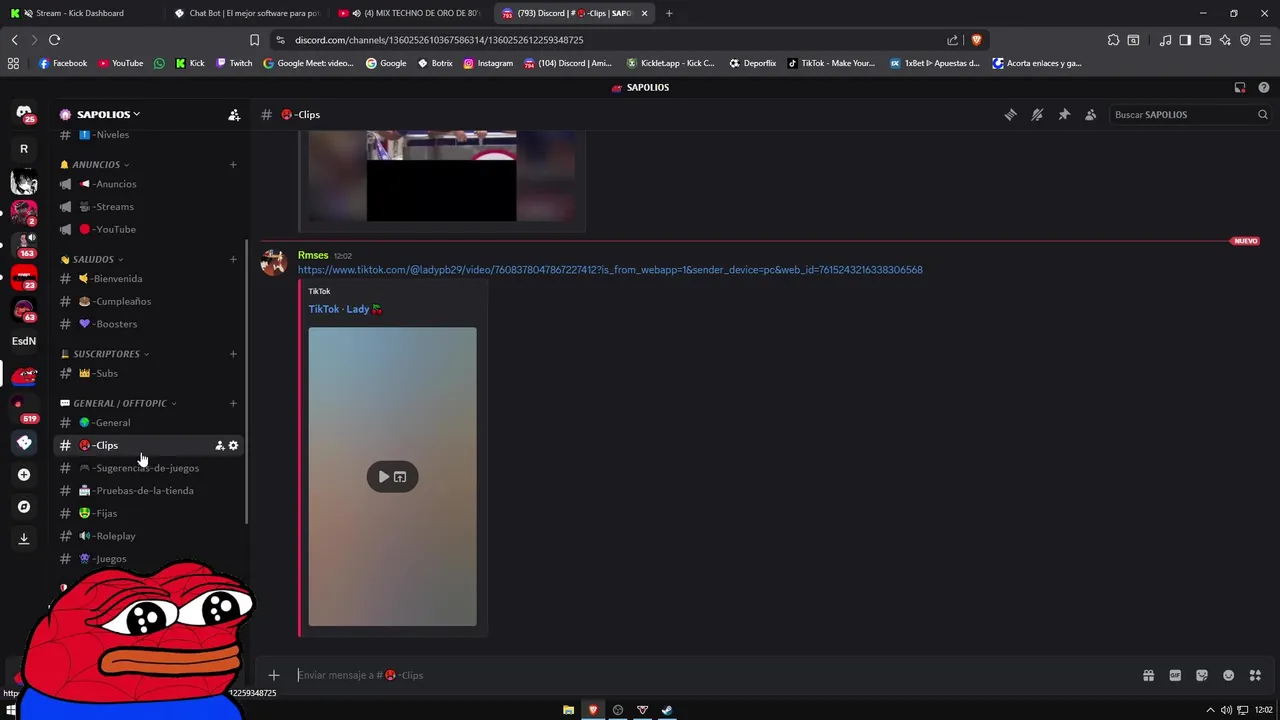
Task: Open server with 519 notification badge
Action: coord(24,410)
